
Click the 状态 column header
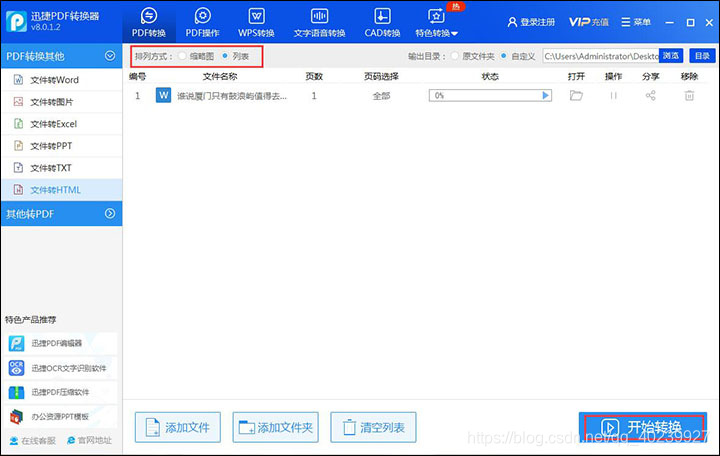490,76
